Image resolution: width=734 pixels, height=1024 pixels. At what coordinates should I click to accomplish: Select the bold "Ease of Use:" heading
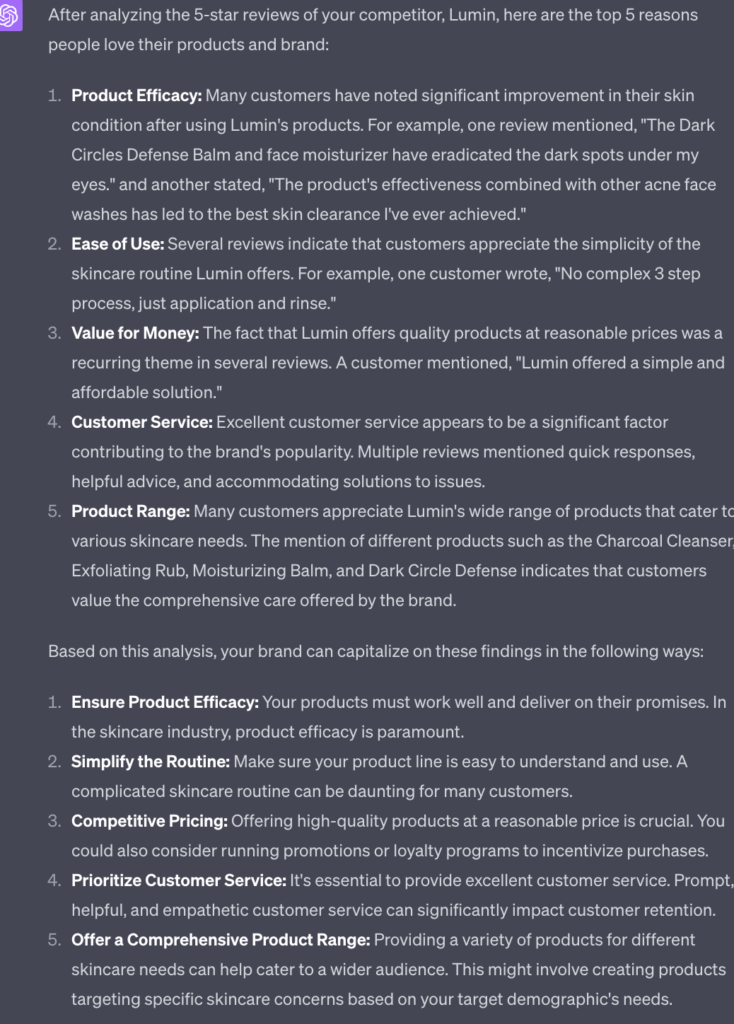click(118, 244)
